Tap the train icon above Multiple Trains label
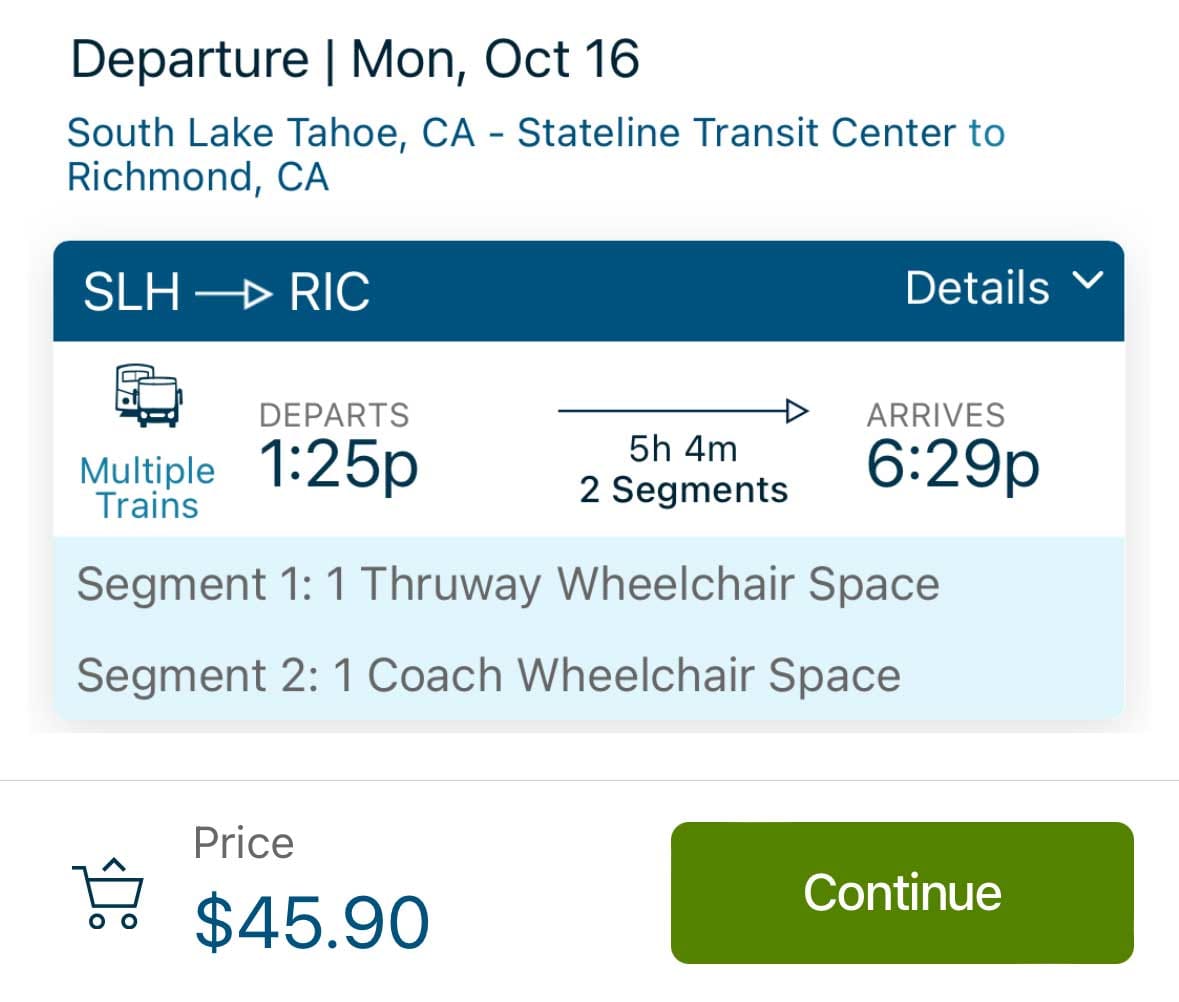This screenshot has height=1002, width=1179. [147, 394]
